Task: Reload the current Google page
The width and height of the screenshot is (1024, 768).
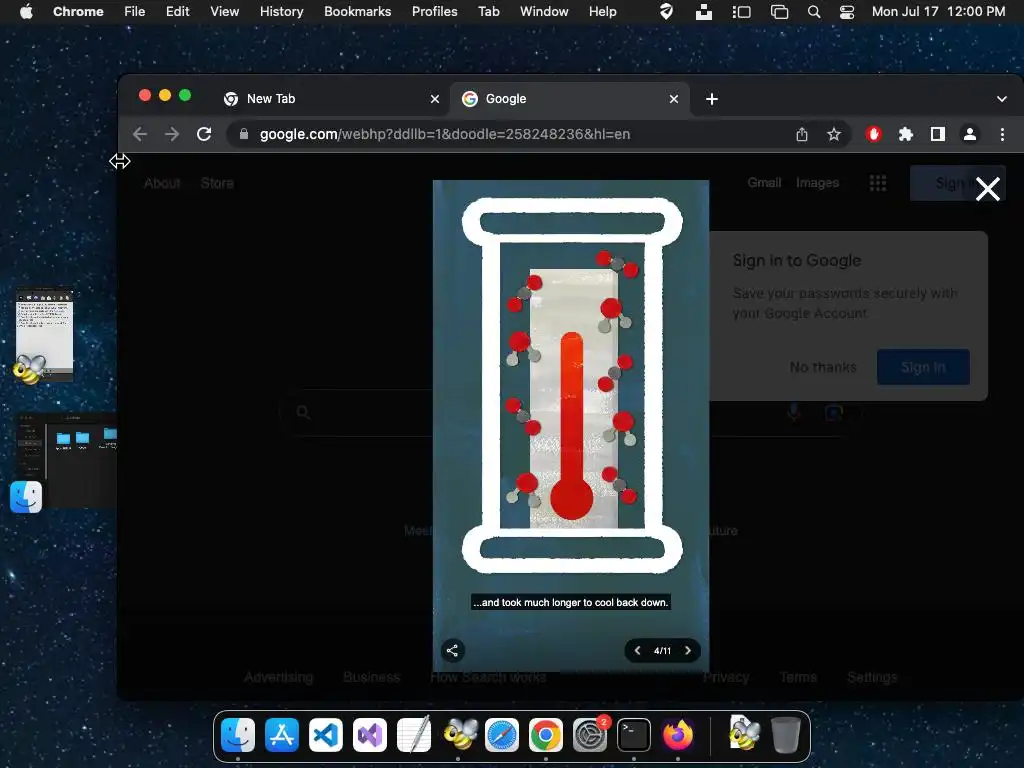Action: (x=204, y=134)
